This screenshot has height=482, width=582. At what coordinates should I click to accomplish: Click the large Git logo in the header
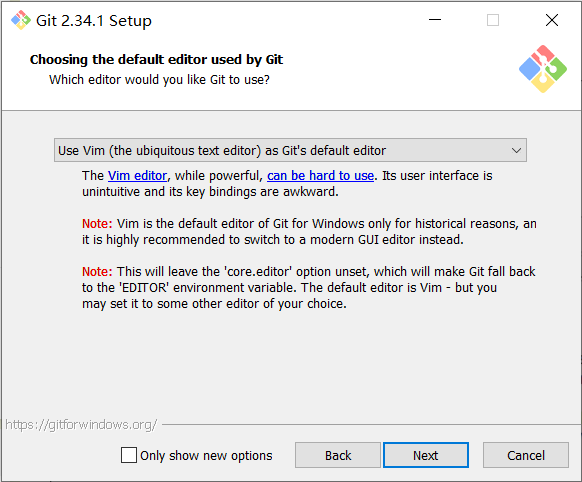(543, 69)
